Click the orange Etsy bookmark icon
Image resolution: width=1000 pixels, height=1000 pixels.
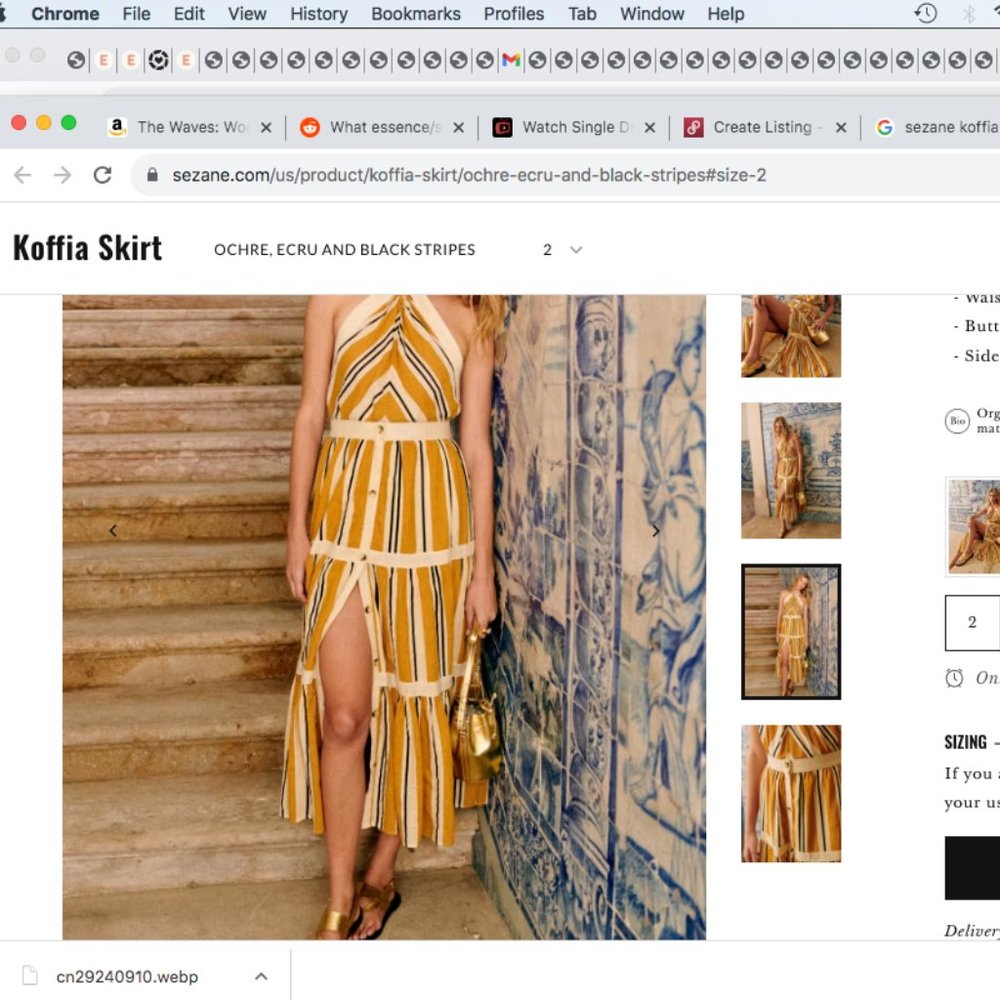coord(103,60)
